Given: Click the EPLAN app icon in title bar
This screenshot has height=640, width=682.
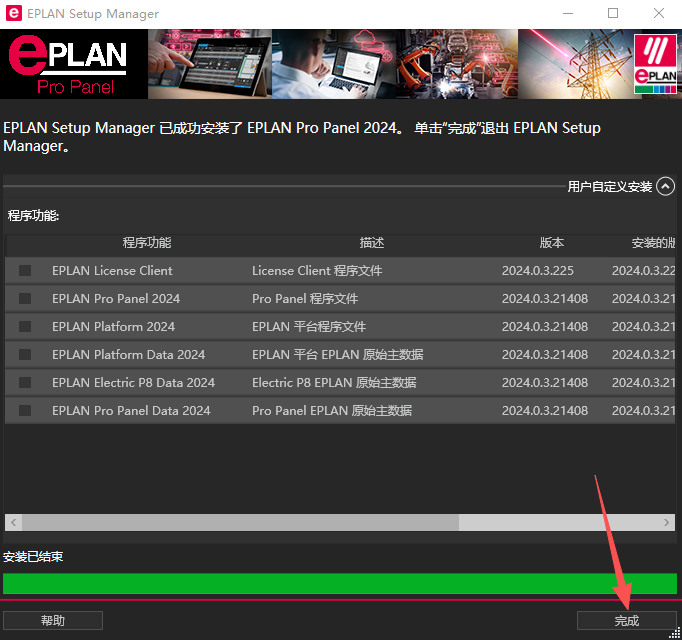Looking at the screenshot, I should coord(13,13).
